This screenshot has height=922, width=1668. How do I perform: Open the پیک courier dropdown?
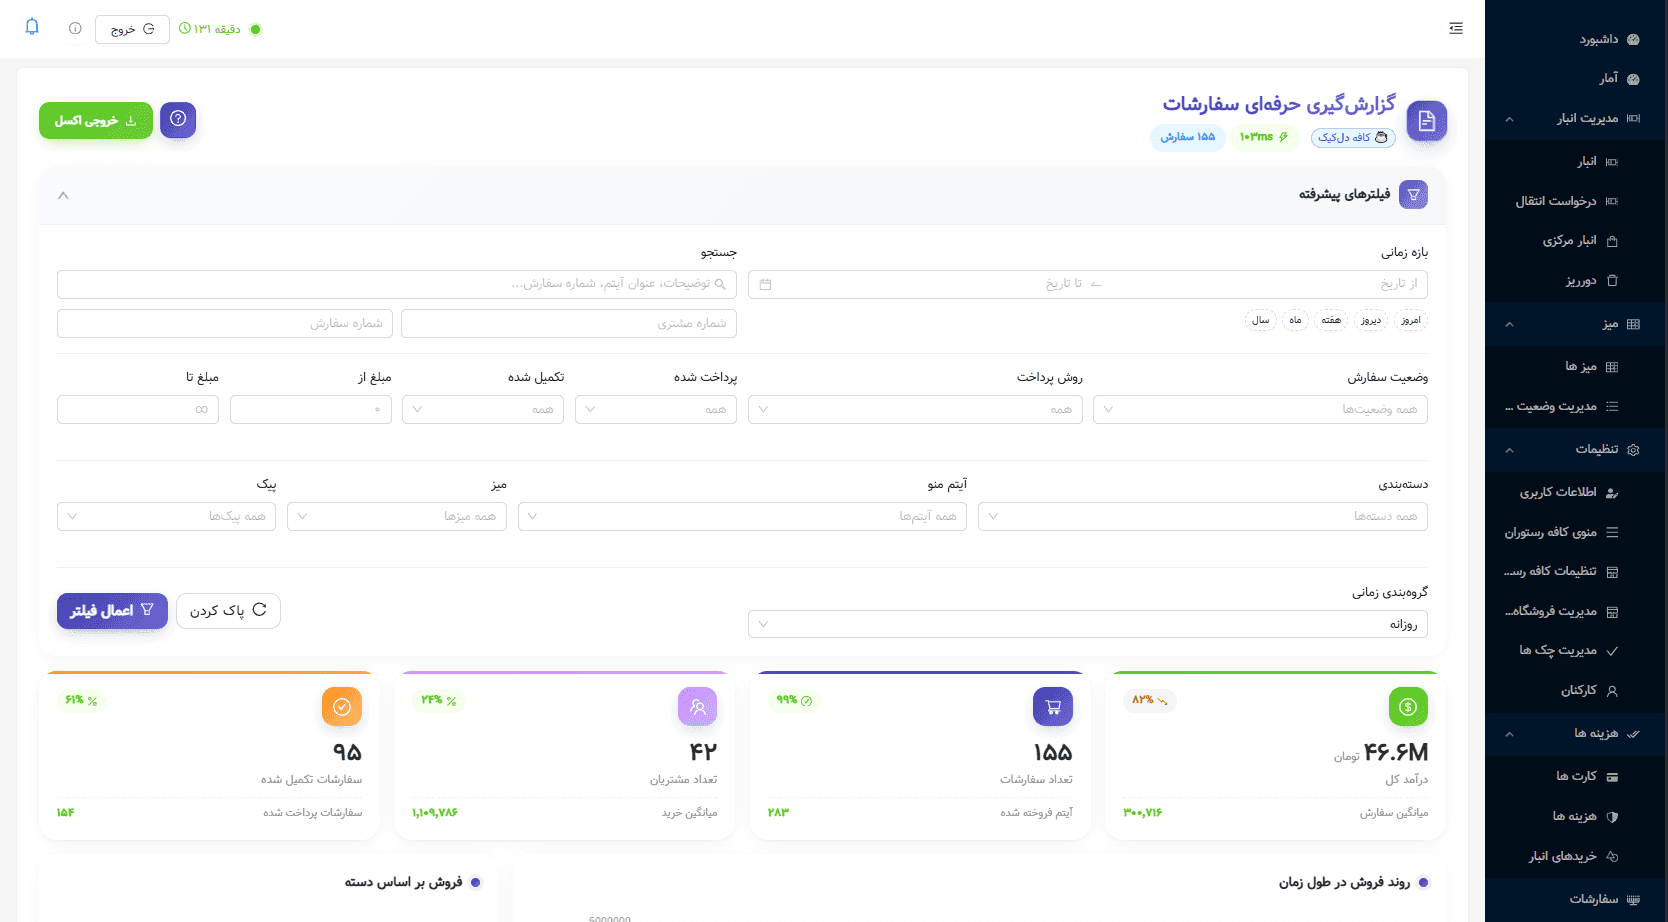(167, 517)
